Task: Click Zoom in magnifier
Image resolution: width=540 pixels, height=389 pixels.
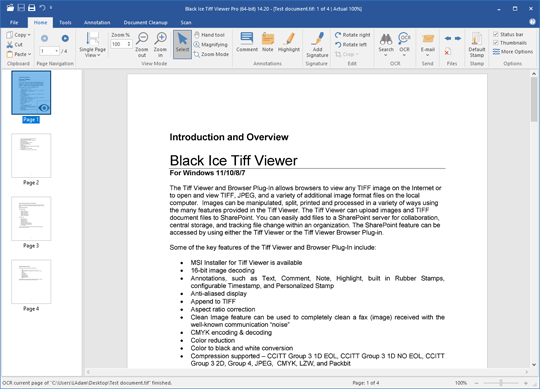Action: point(160,44)
